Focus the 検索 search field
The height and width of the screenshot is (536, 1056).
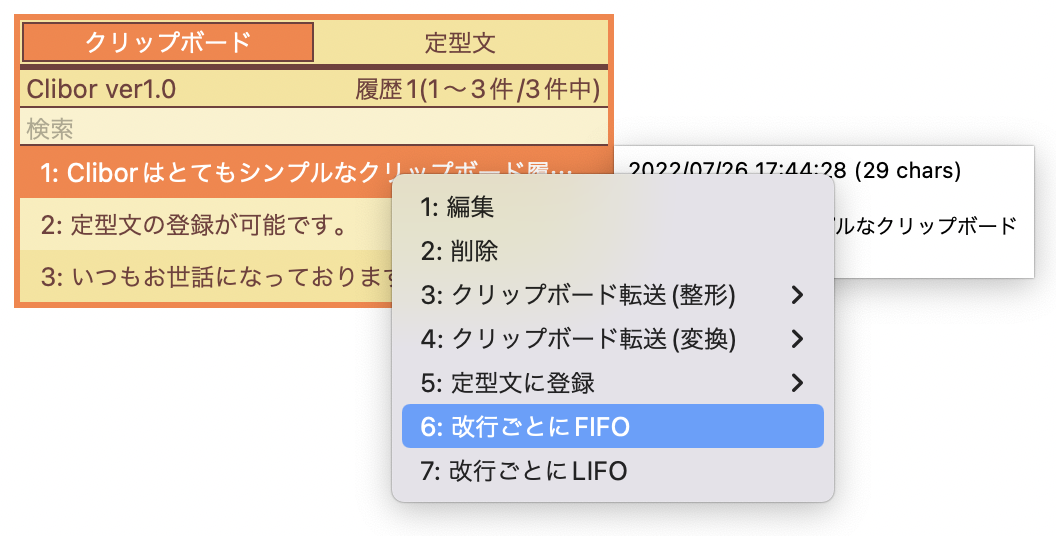click(x=314, y=129)
